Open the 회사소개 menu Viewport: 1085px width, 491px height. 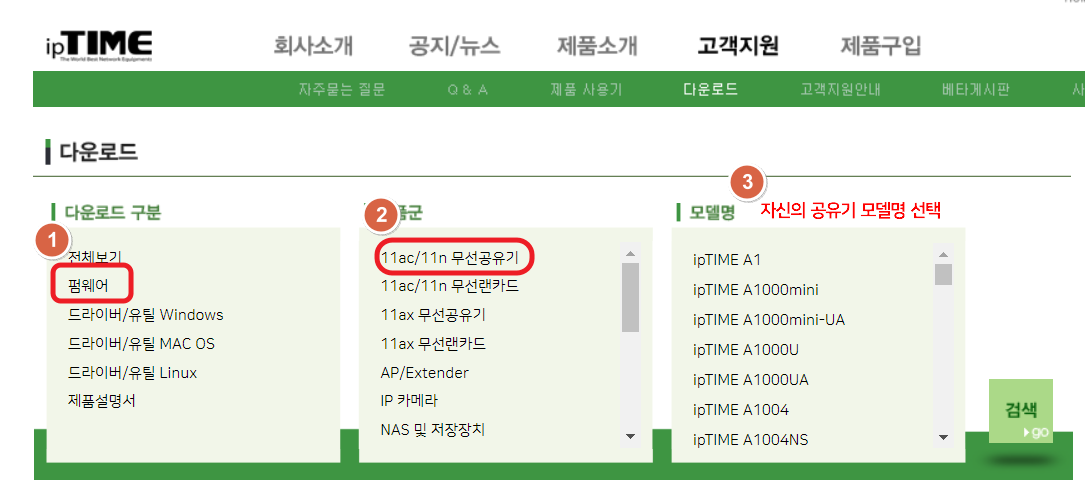313,46
